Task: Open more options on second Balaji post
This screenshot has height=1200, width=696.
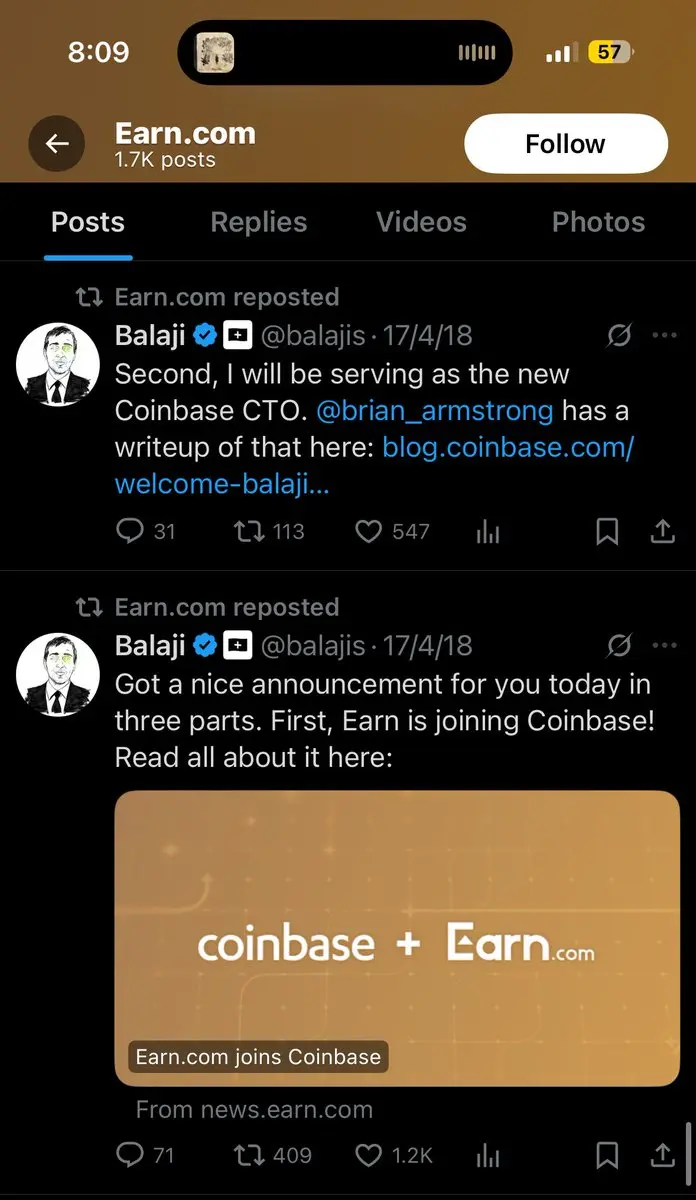Action: [664, 646]
